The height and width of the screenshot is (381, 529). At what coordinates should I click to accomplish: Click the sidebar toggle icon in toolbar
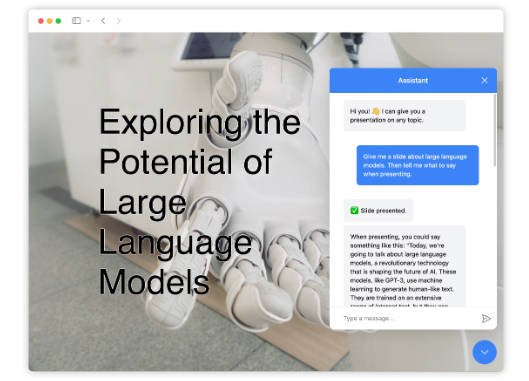point(76,21)
